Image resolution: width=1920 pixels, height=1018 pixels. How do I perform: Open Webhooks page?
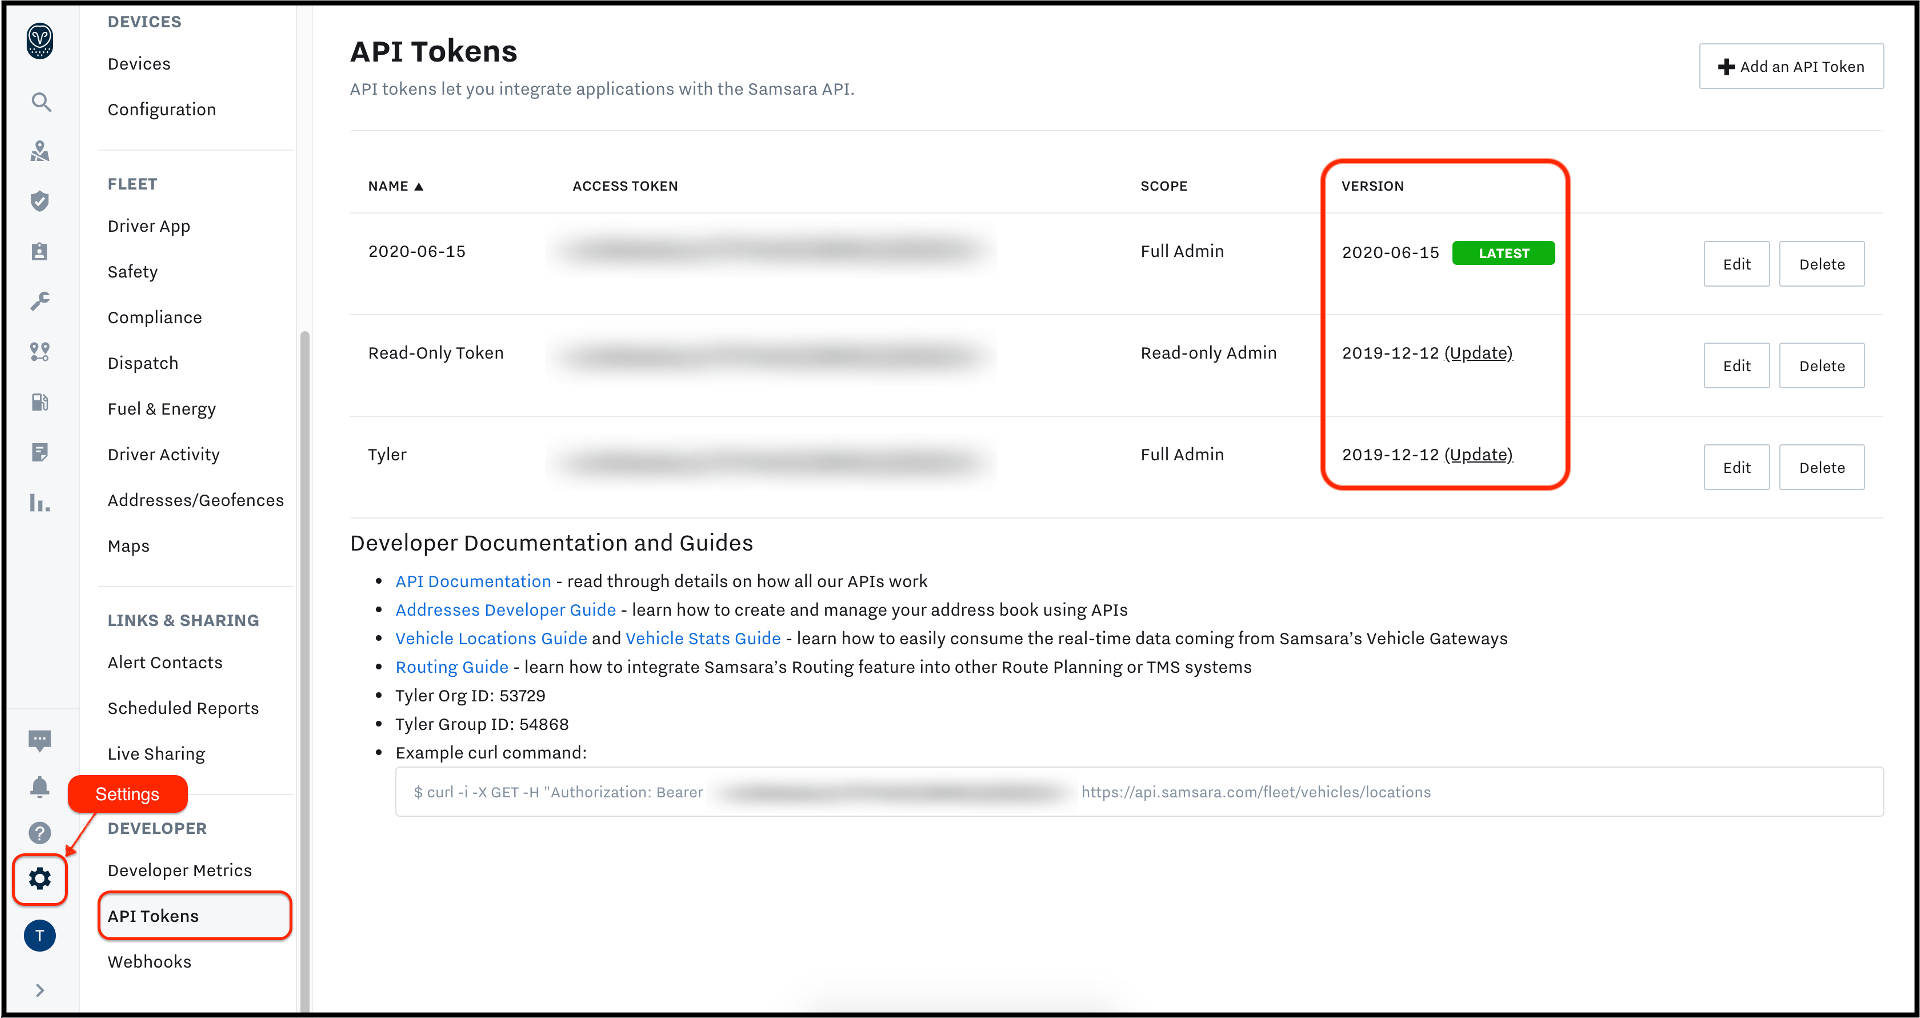pyautogui.click(x=150, y=962)
